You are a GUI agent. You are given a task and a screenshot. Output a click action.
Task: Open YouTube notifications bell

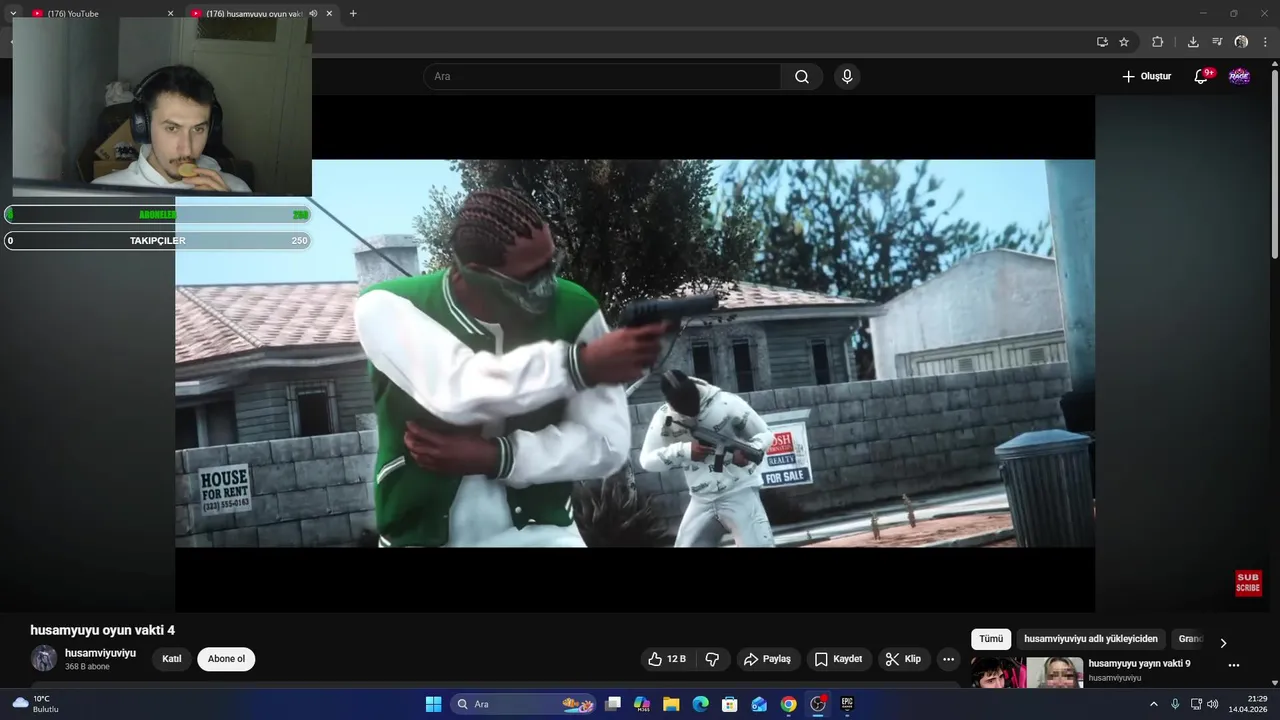[1202, 77]
